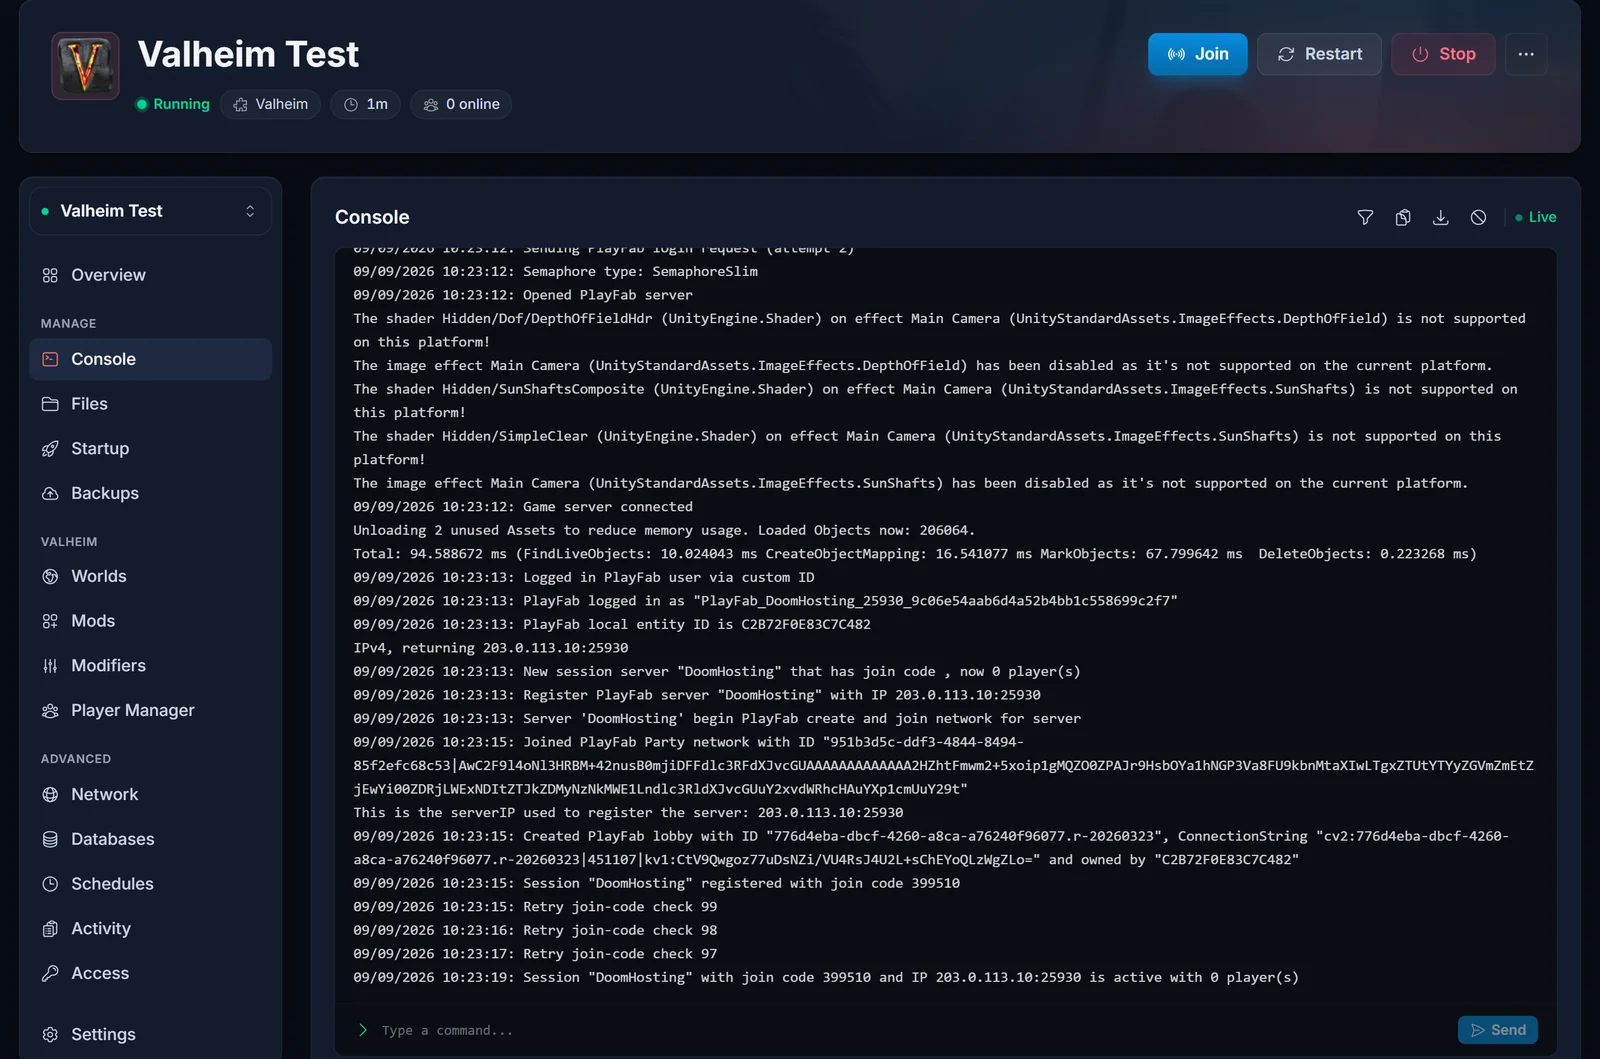Click the Retry join-code check 97 line
Screen dimensions: 1600x1059
click(535, 954)
